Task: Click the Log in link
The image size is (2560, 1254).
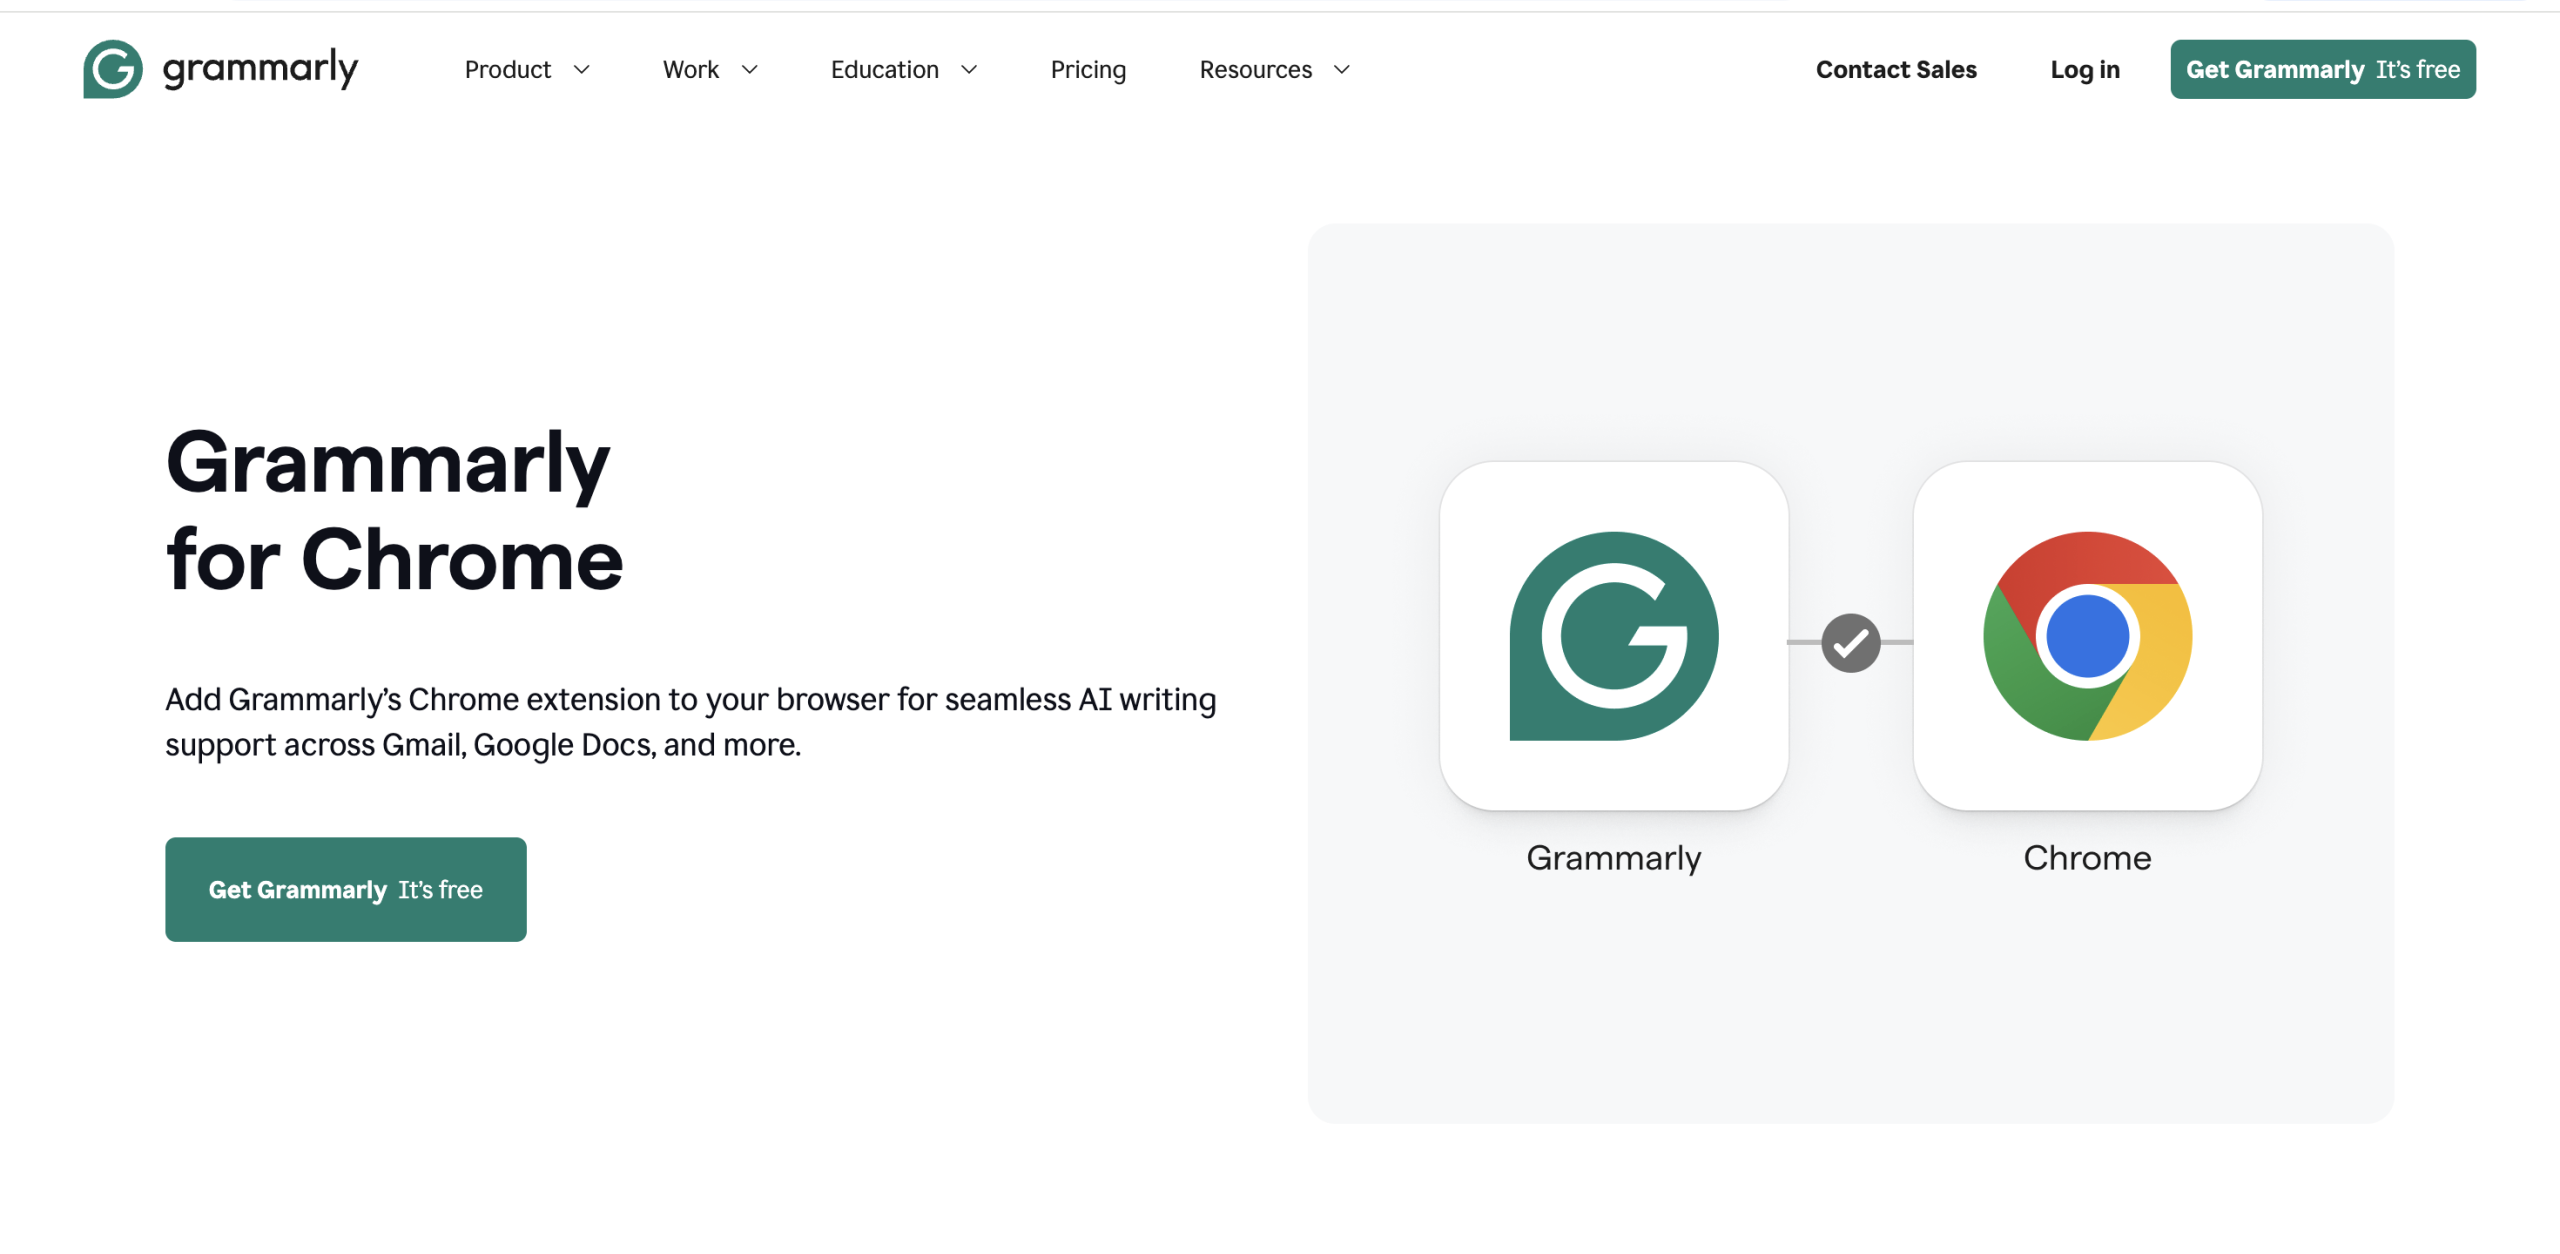Action: [2084, 70]
